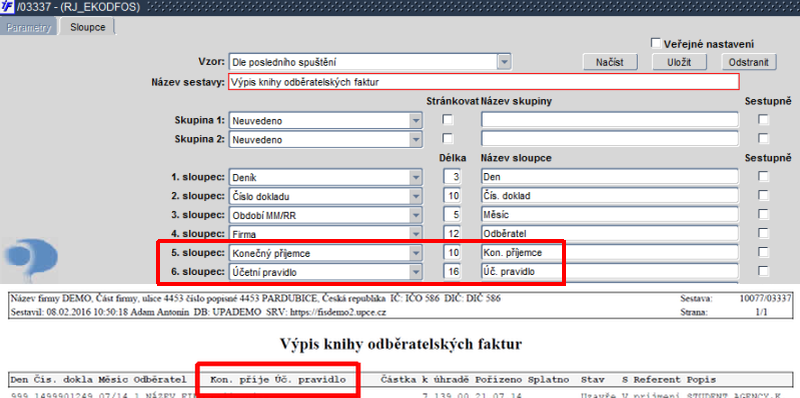Edit the column name field Den
Viewport: 800px width, 398px height.
[x=610, y=177]
